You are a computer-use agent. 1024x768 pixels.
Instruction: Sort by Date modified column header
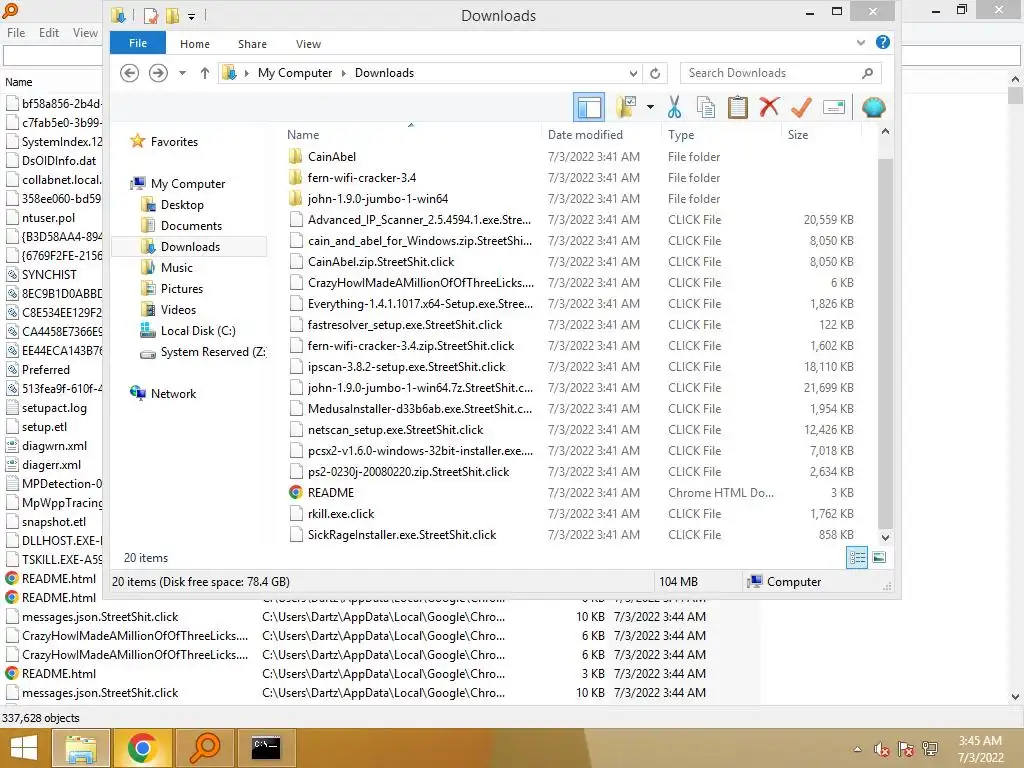pyautogui.click(x=585, y=135)
